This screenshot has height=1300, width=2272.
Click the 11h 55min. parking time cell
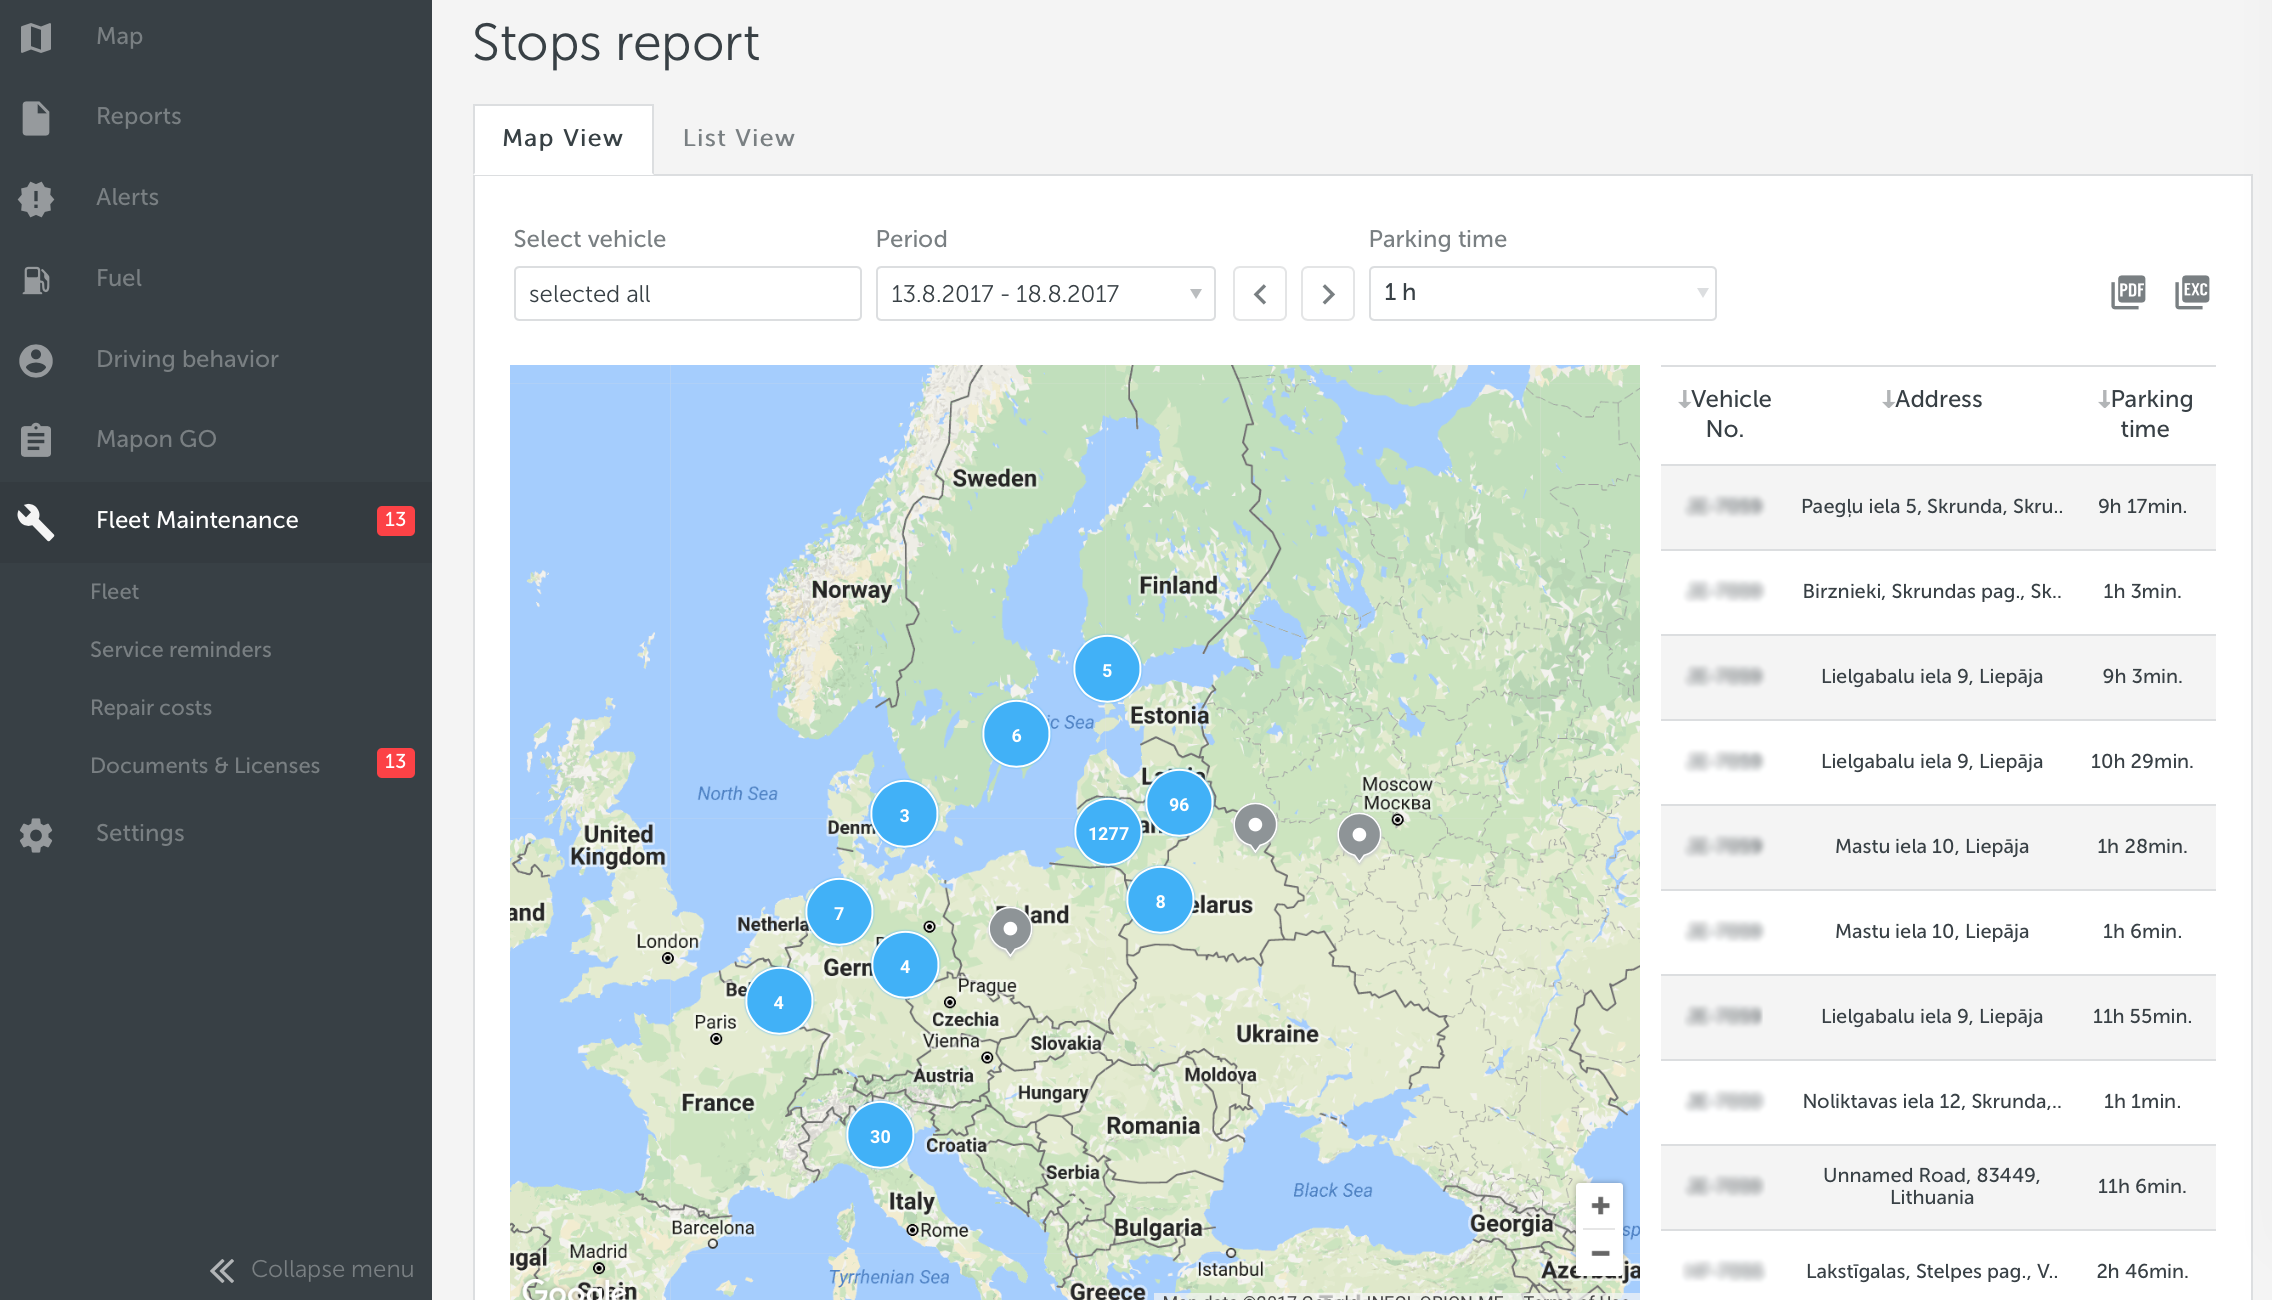(x=2142, y=1016)
